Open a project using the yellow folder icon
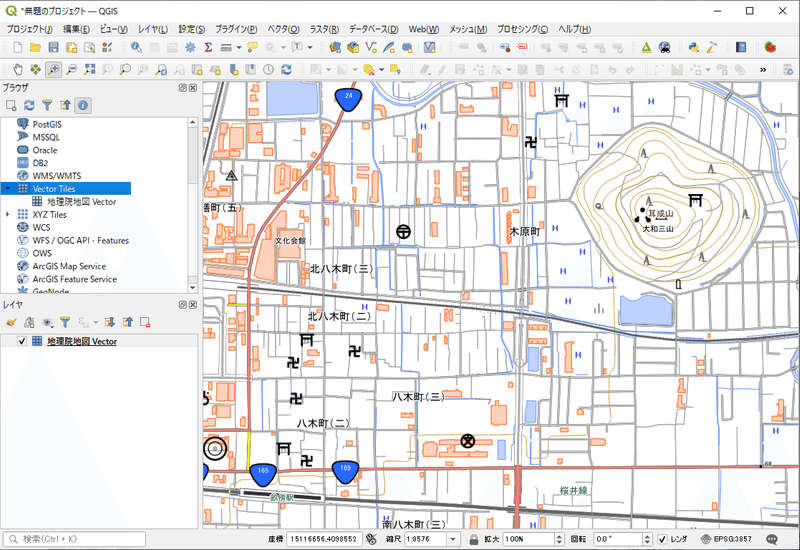 coord(35,47)
